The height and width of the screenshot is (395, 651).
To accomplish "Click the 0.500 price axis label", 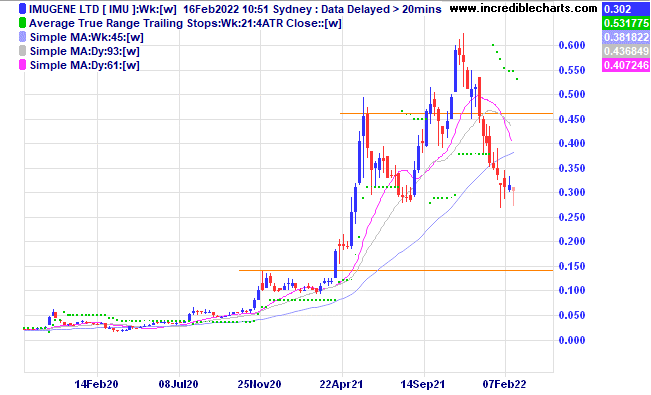I will point(572,94).
